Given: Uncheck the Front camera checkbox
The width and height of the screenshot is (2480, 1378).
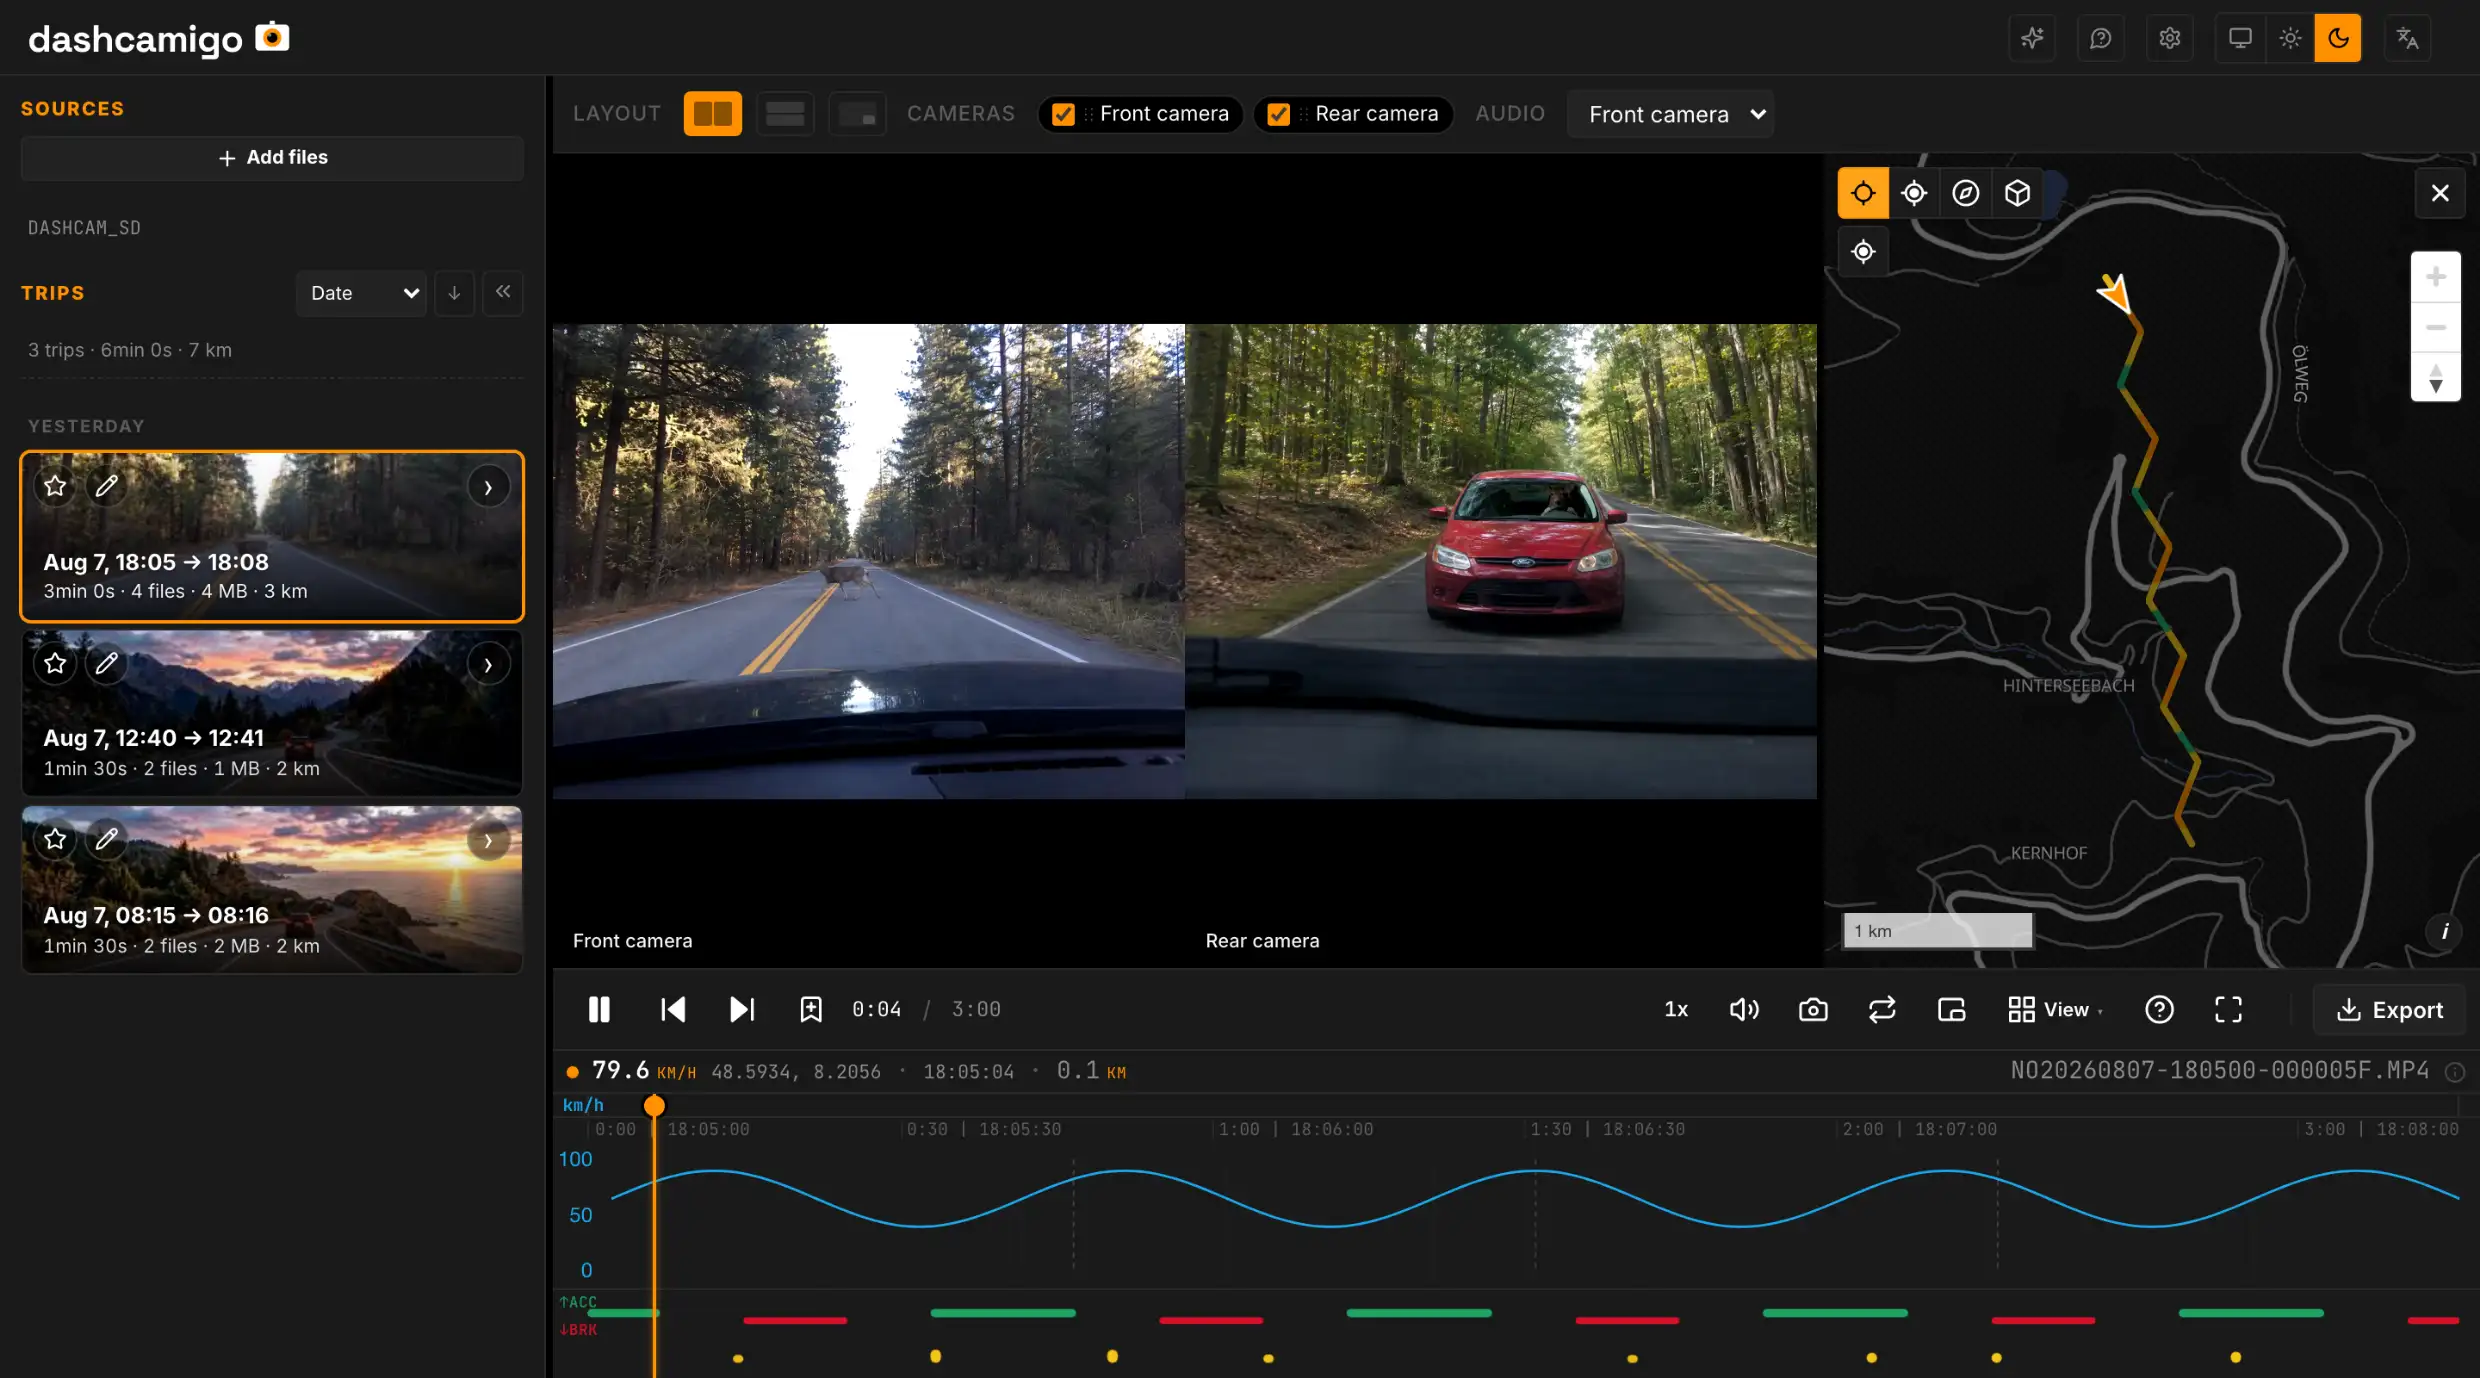Looking at the screenshot, I should tap(1063, 114).
